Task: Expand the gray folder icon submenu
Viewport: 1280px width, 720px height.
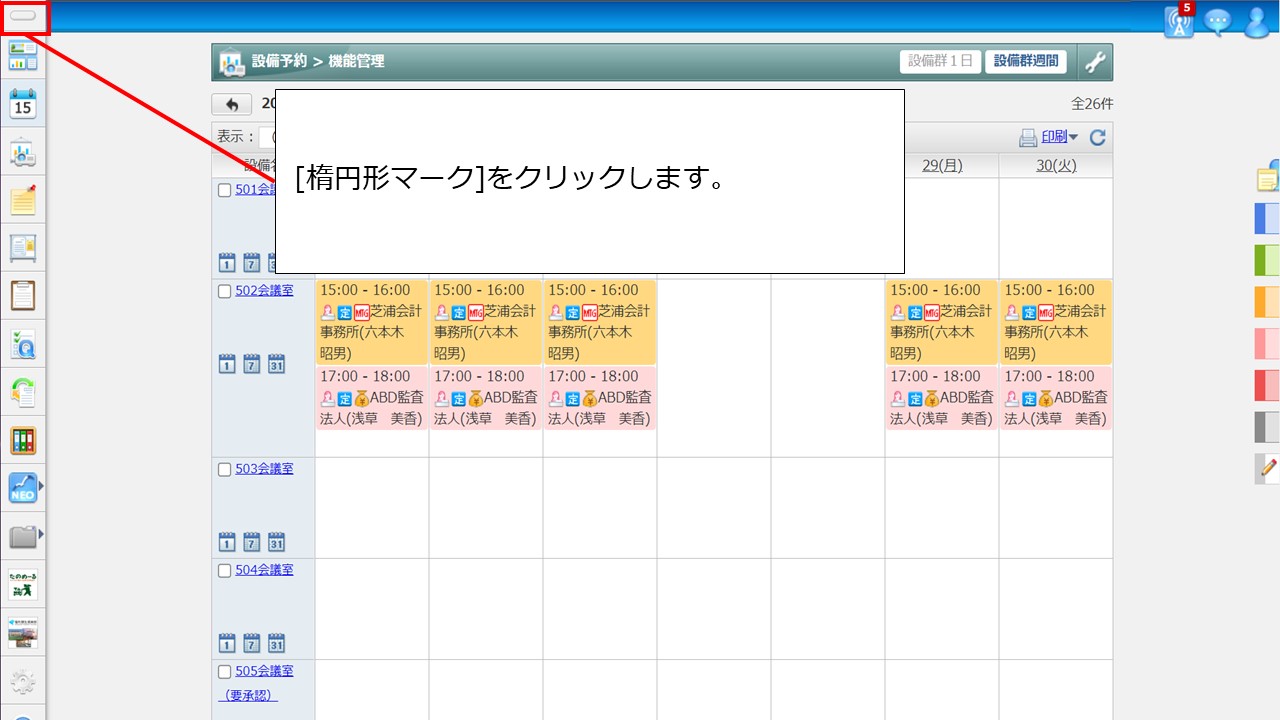Action: pos(41,536)
